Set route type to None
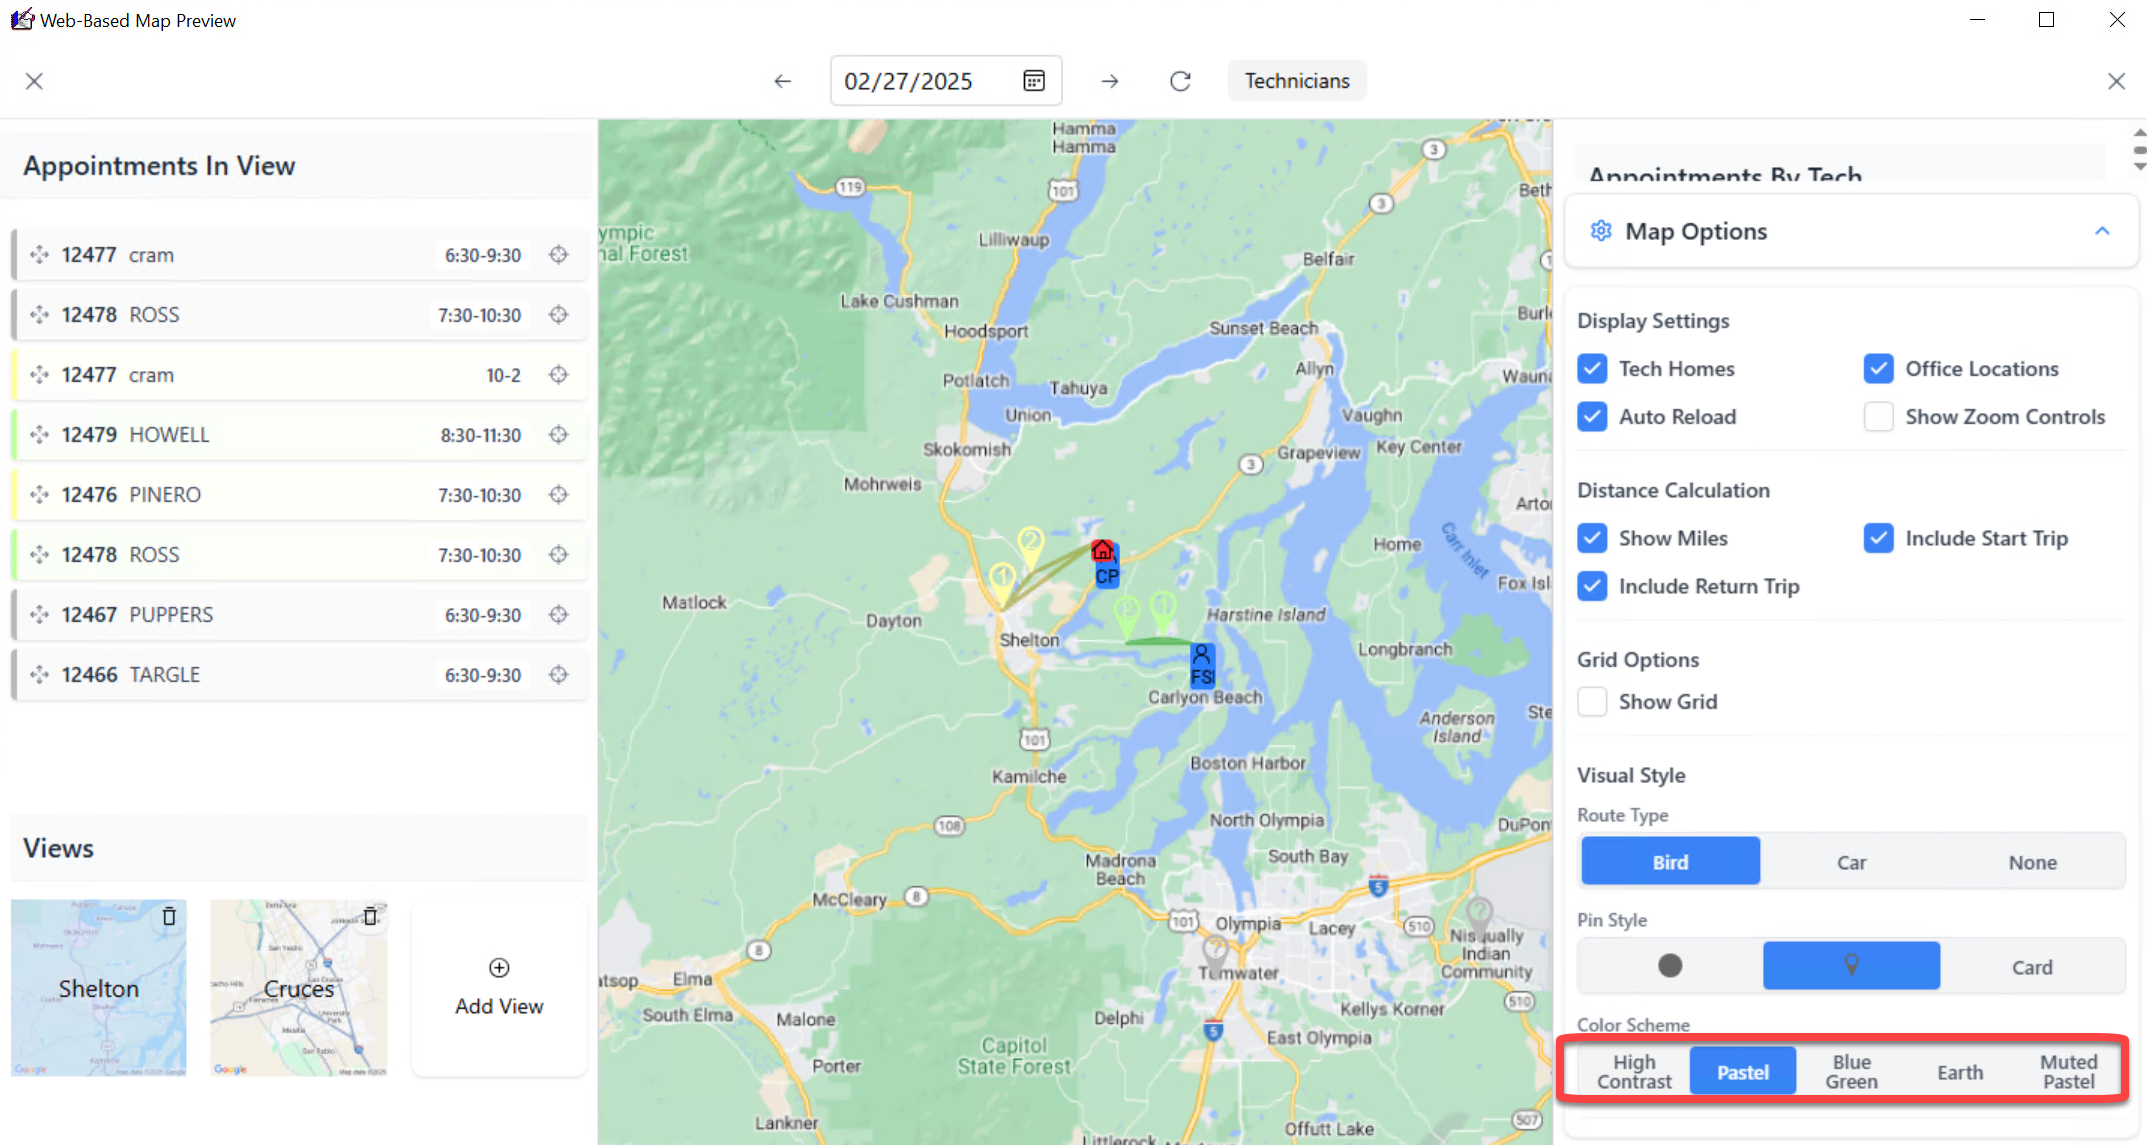This screenshot has height=1145, width=2147. pyautogui.click(x=2032, y=862)
